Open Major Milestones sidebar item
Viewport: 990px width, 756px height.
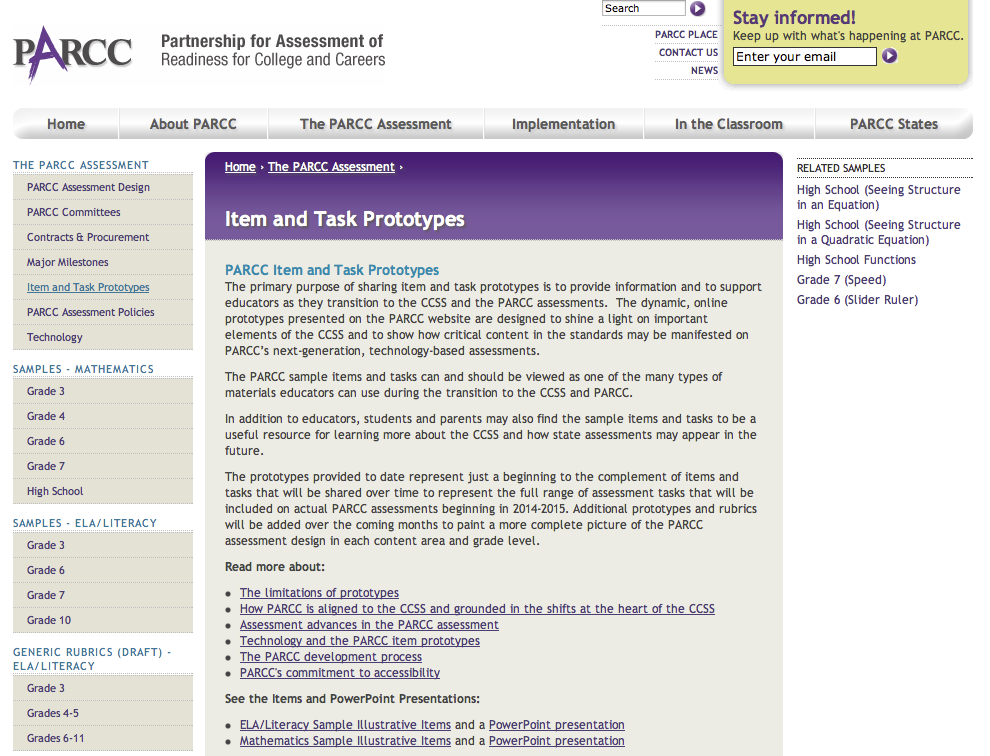103,262
